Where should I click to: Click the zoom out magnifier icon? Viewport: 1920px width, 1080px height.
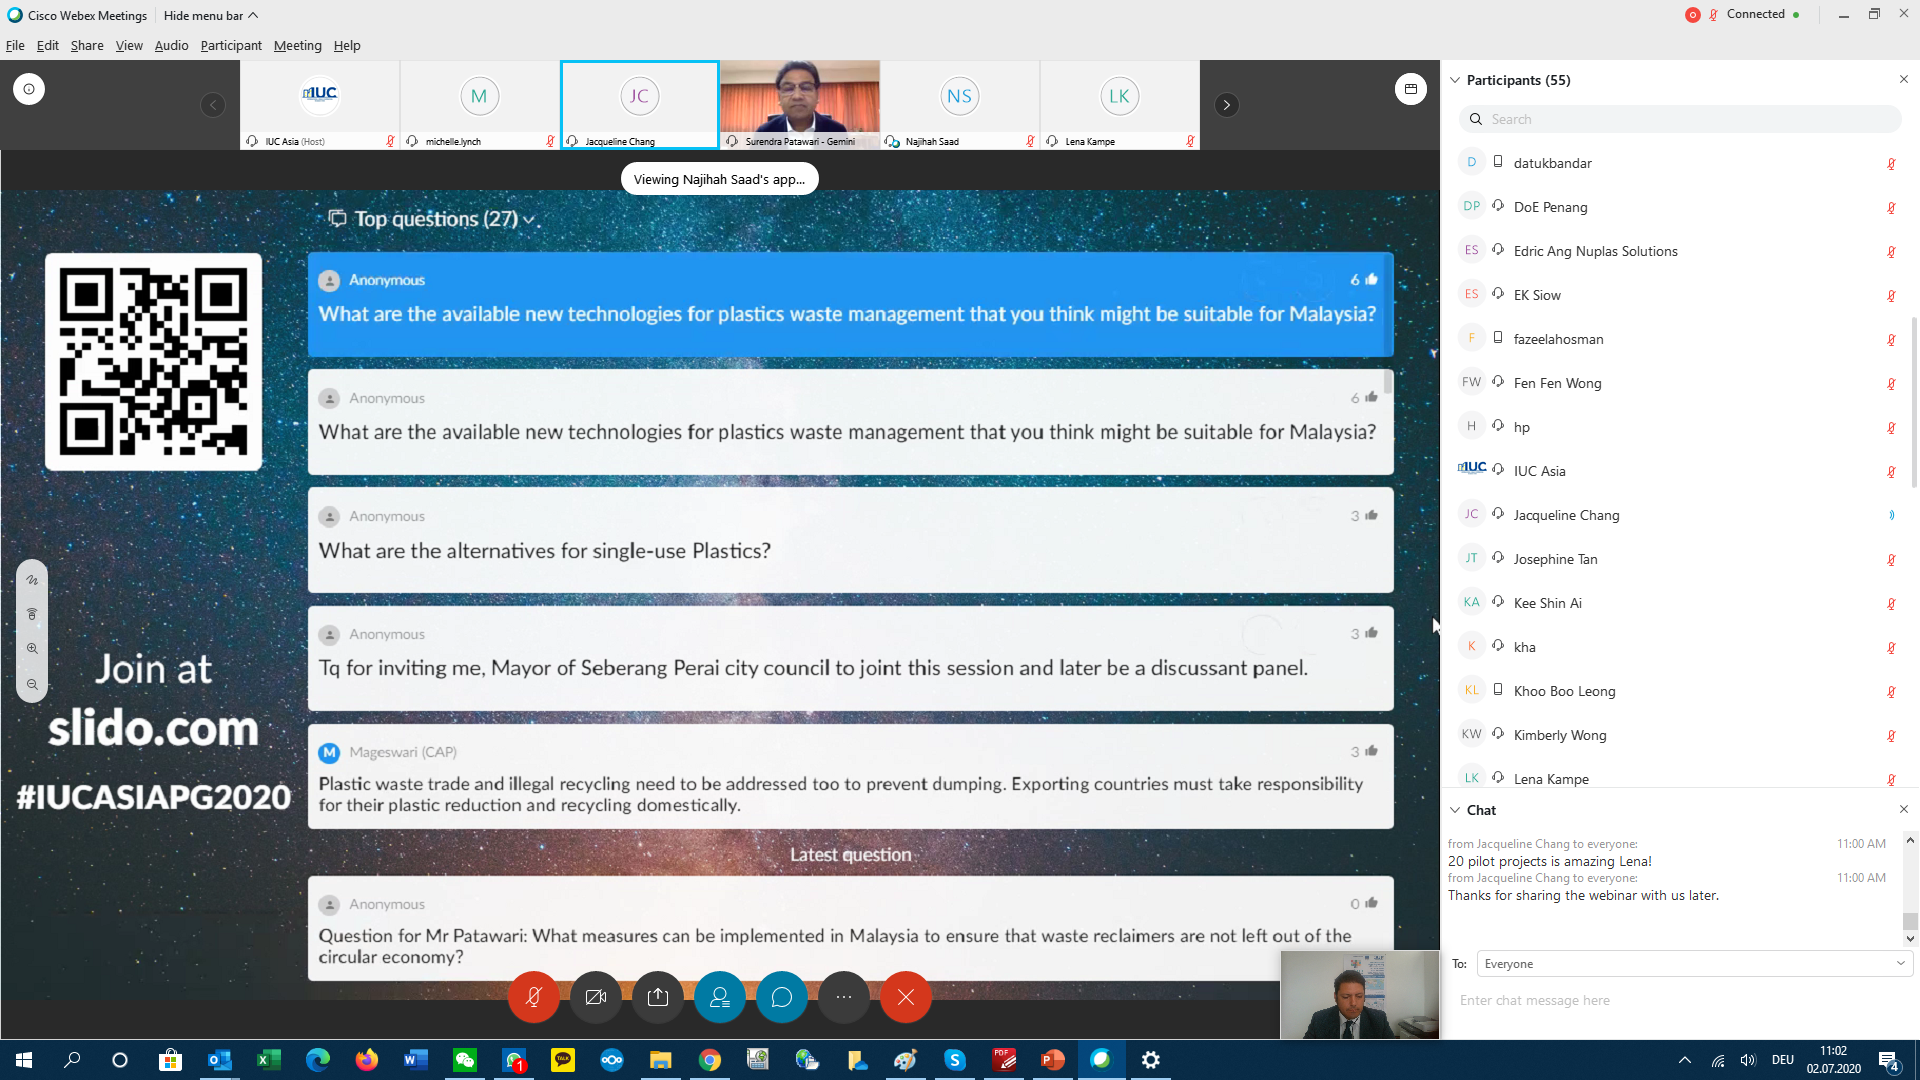click(x=32, y=685)
